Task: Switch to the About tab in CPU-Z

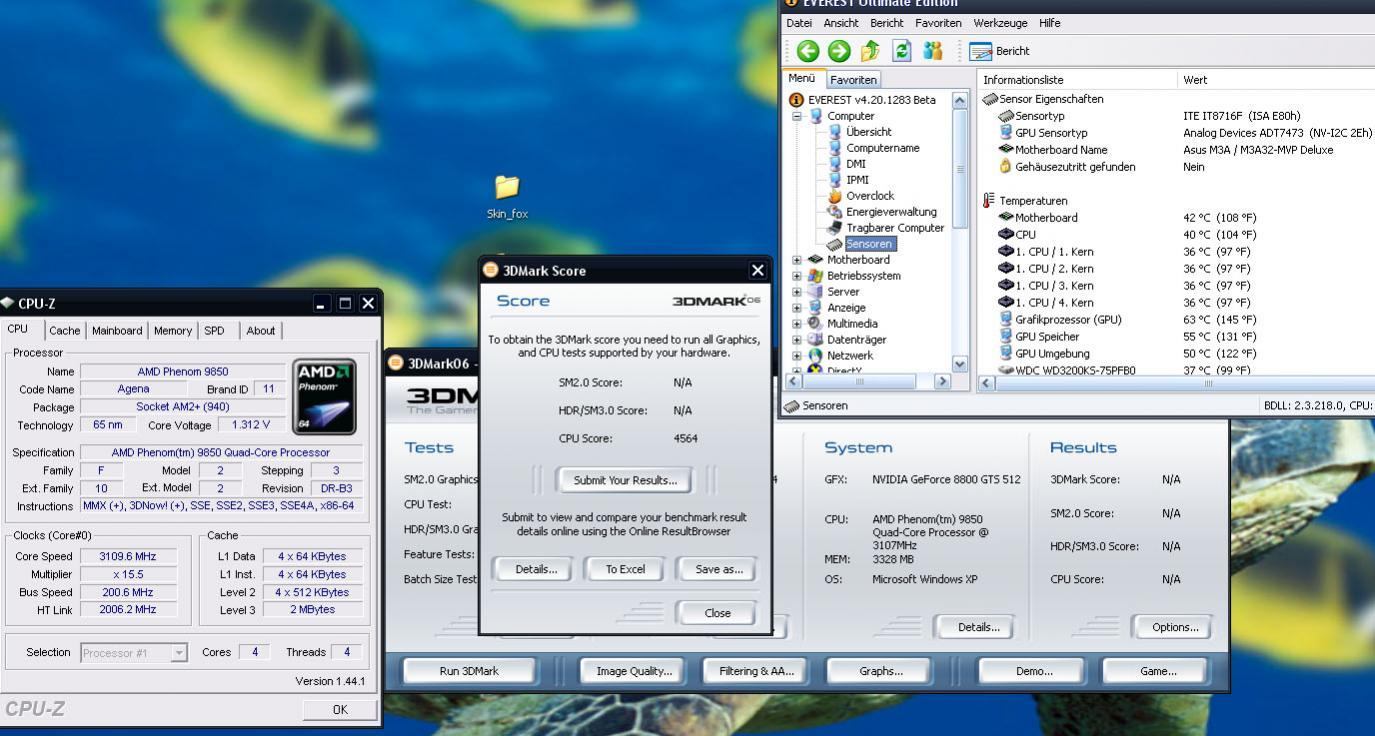Action: coord(261,331)
